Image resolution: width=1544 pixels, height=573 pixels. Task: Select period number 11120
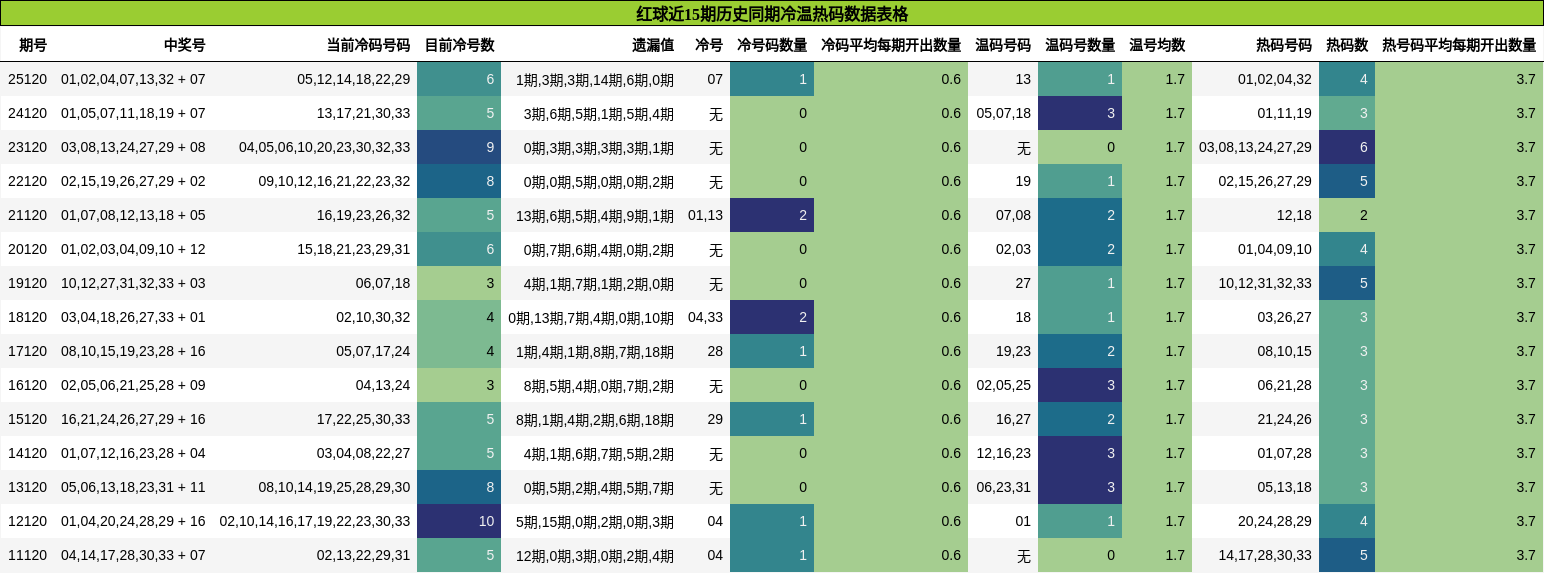click(28, 555)
